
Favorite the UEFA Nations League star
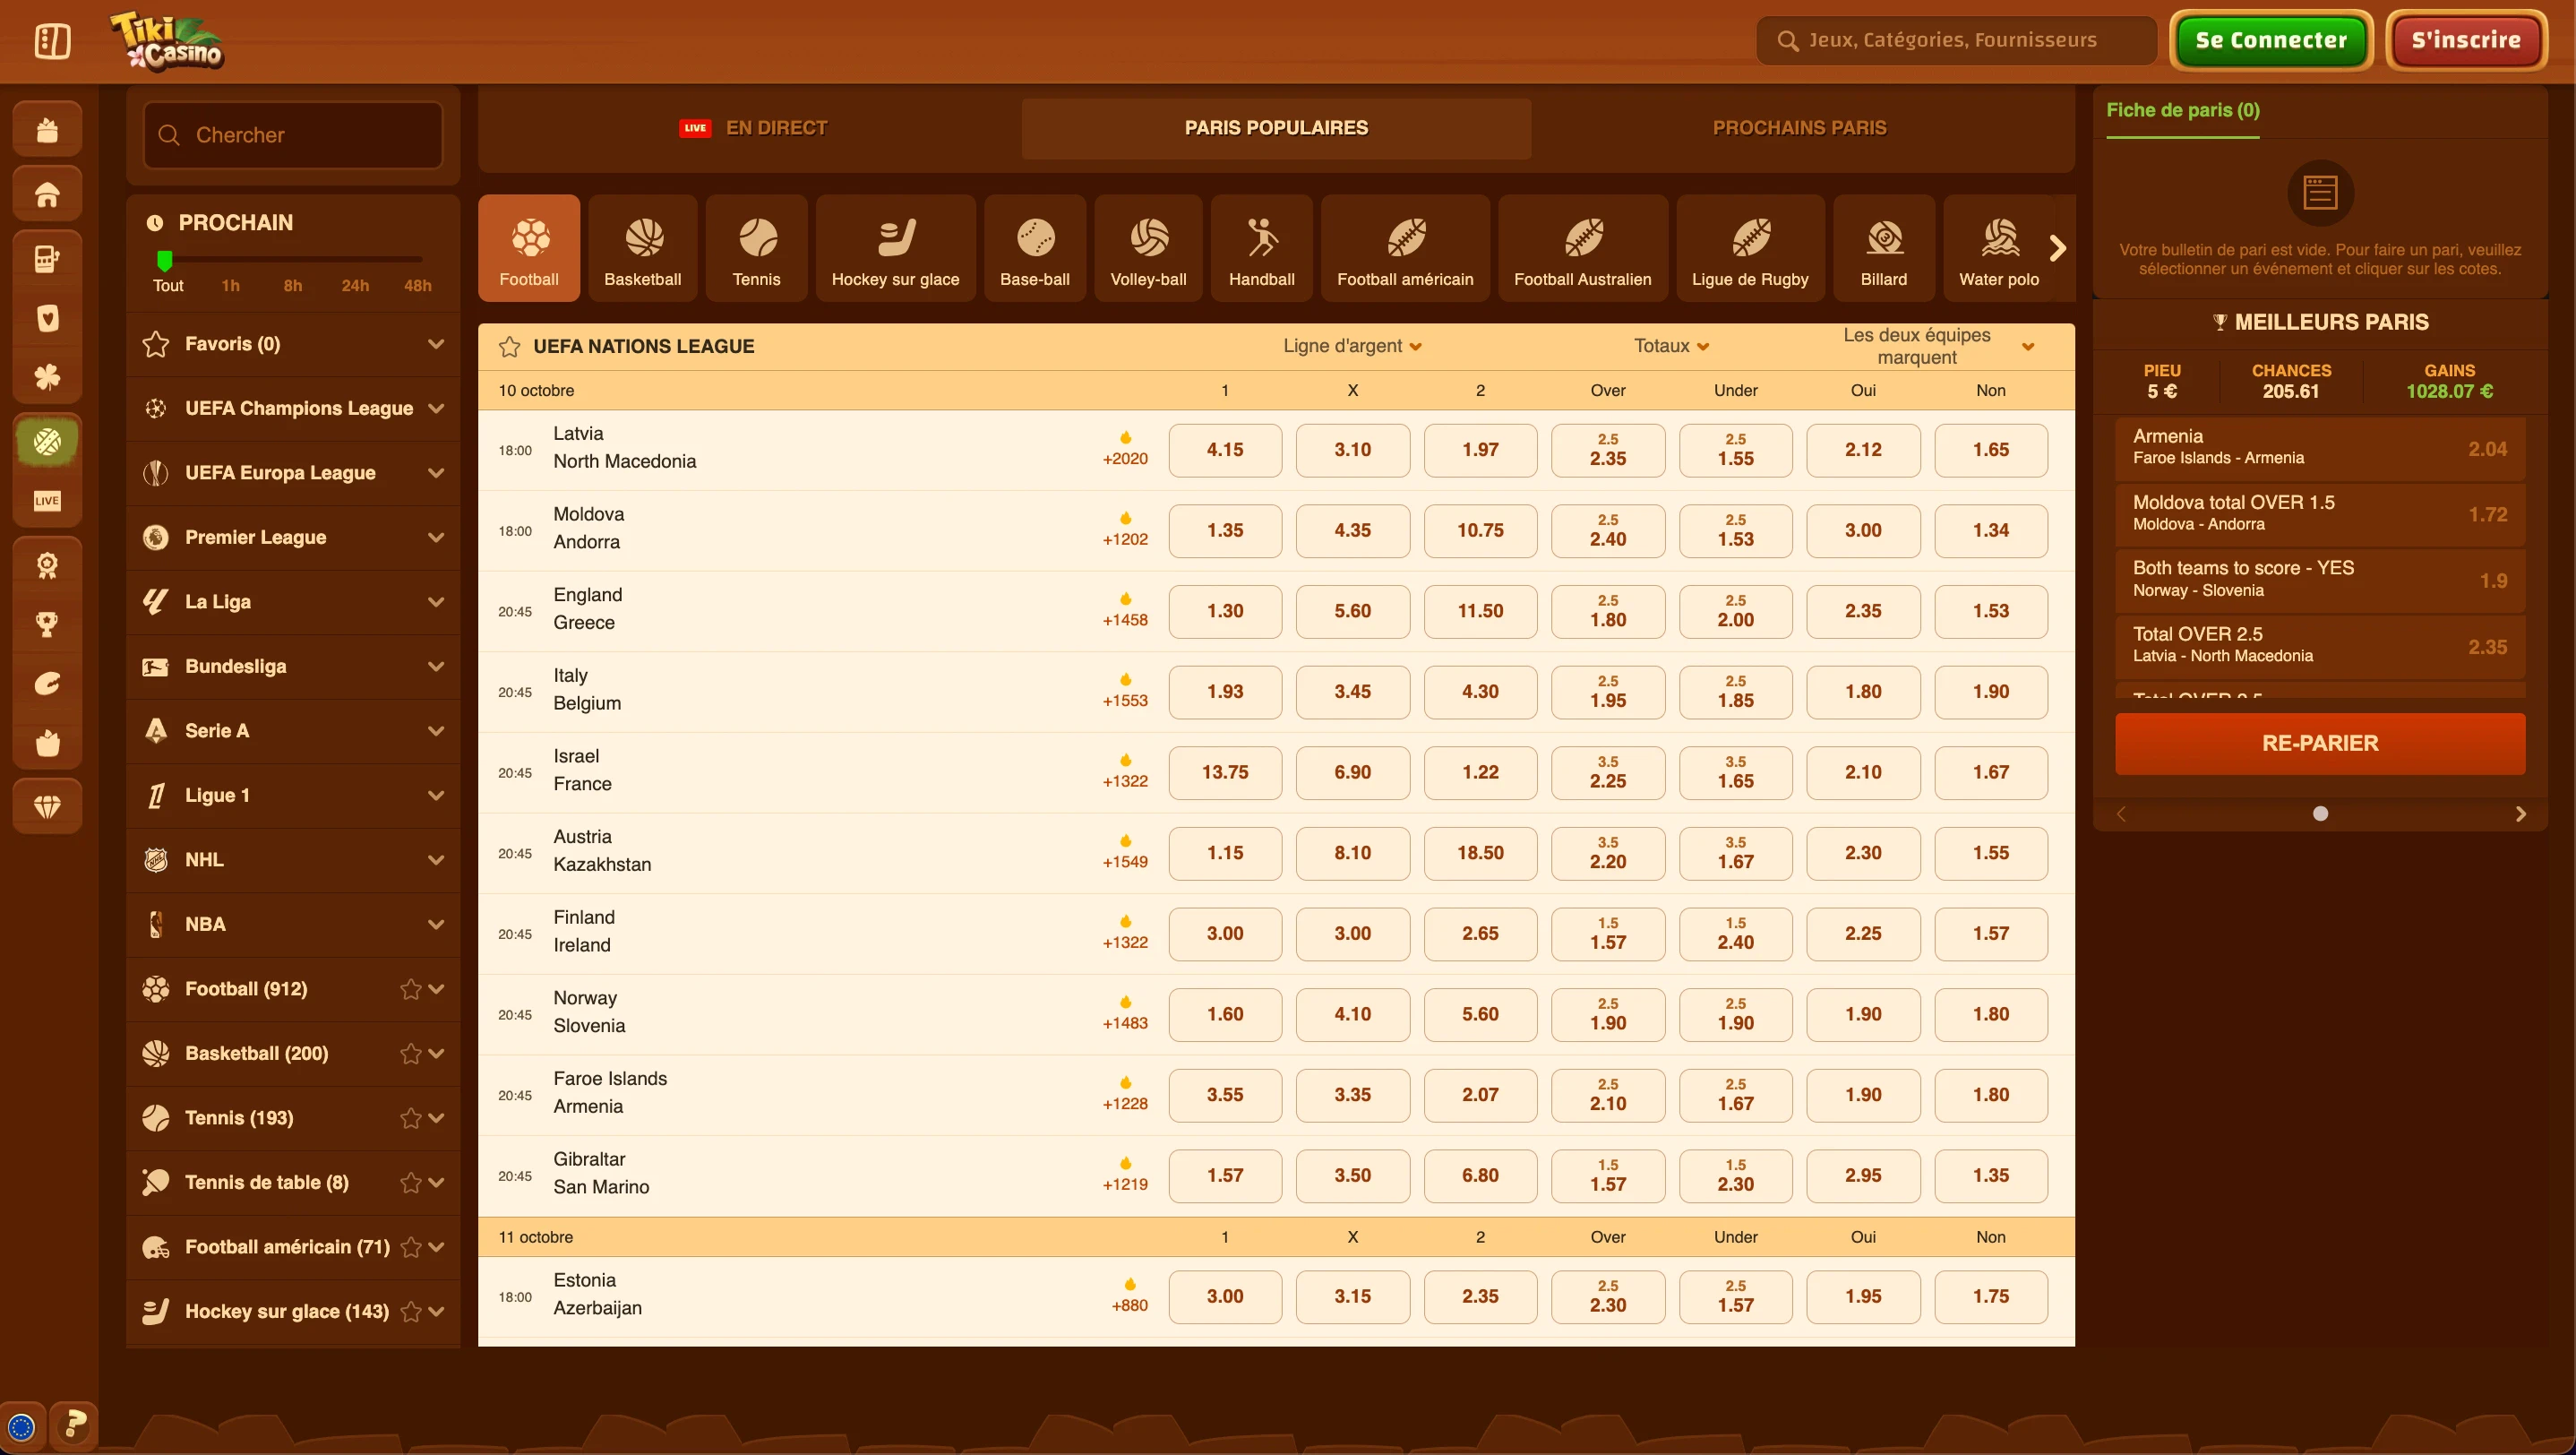509,346
